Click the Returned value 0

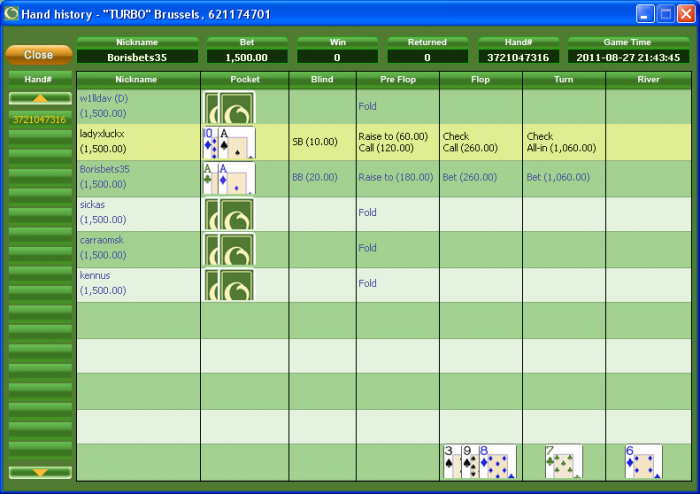[x=428, y=57]
